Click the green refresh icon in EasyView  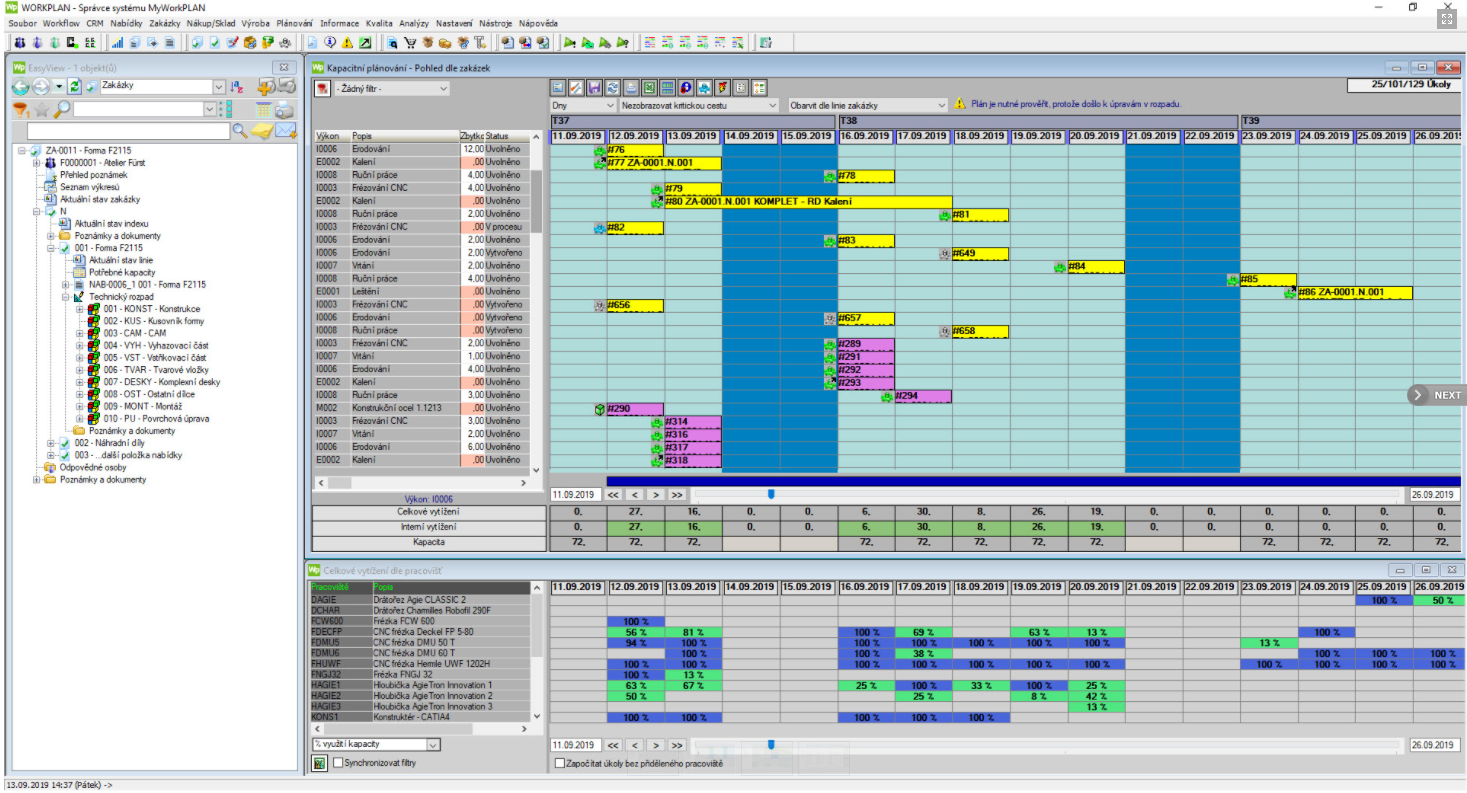(x=75, y=87)
